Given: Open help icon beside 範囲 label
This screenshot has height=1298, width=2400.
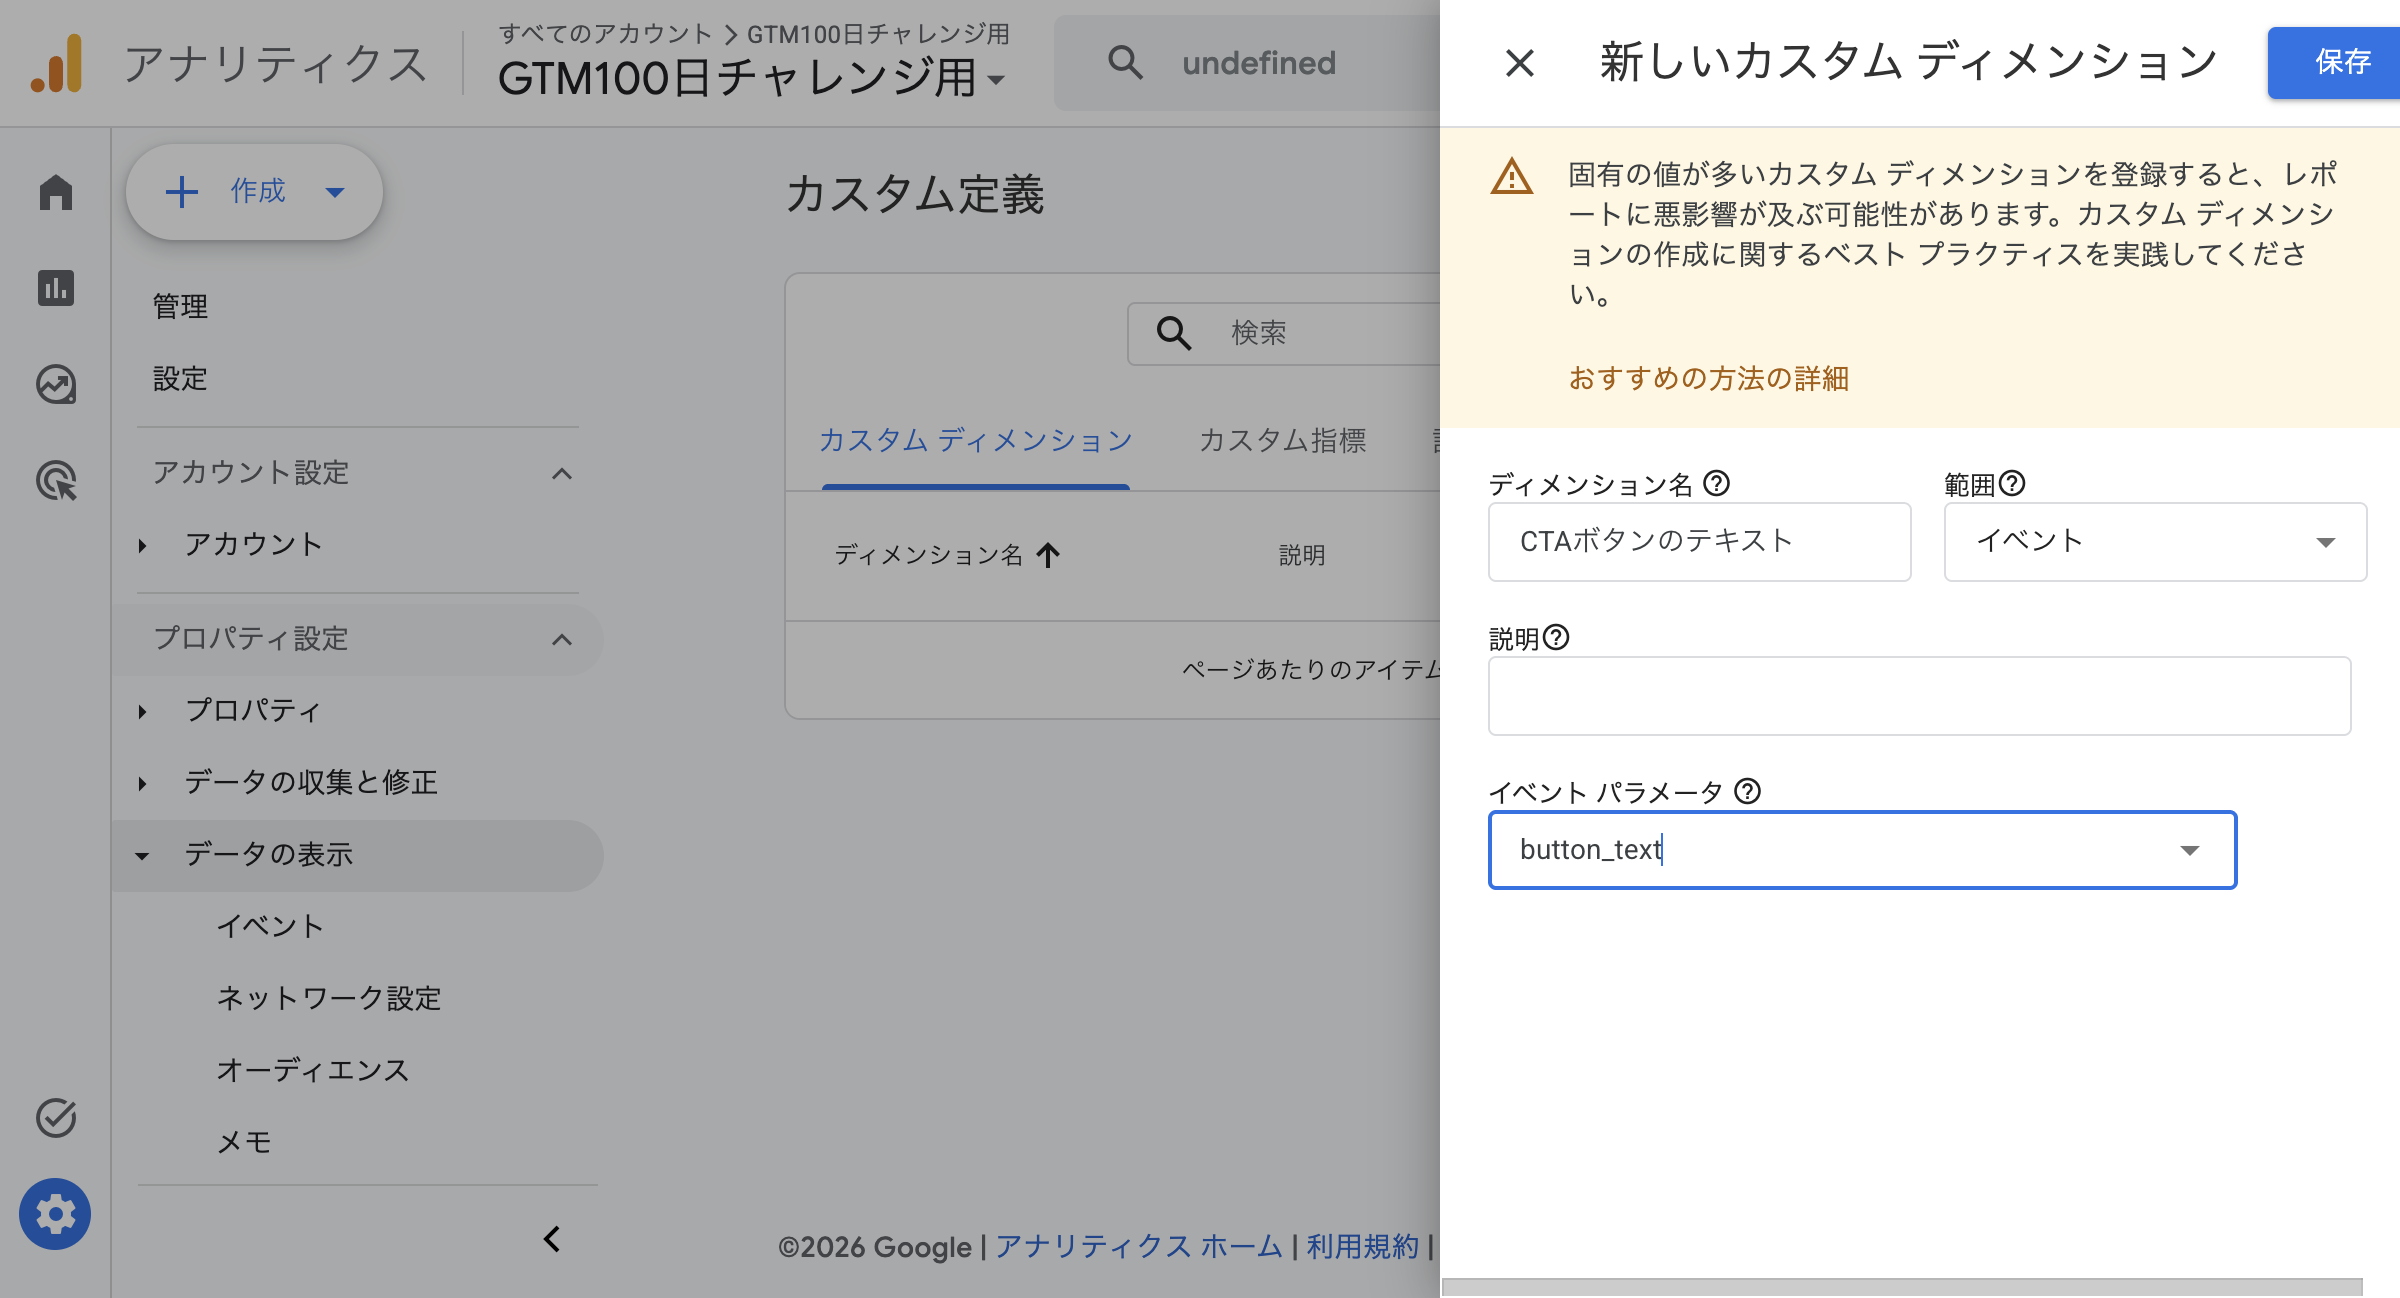Looking at the screenshot, I should tap(2012, 483).
